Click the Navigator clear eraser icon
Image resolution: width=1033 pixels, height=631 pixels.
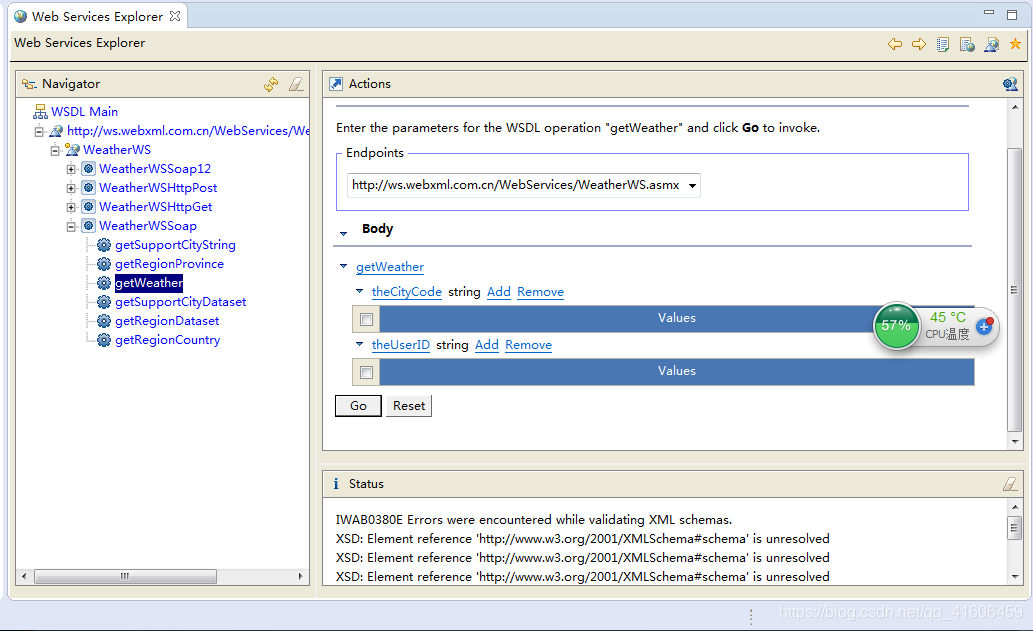[x=296, y=84]
